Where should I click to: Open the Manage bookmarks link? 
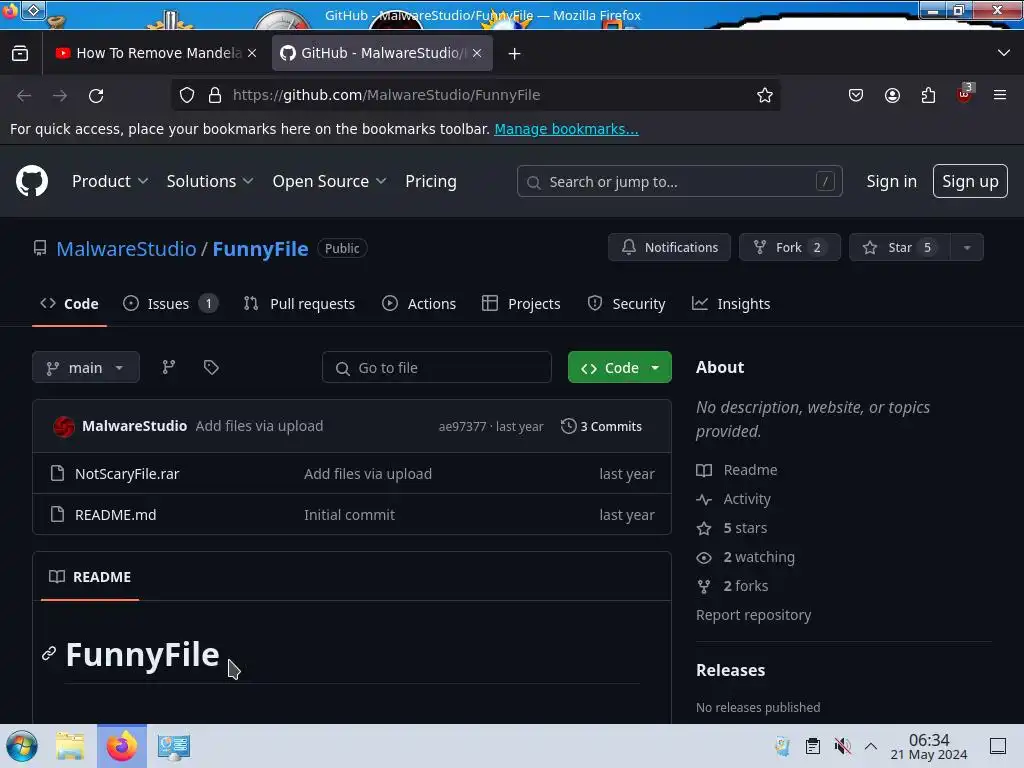pos(566,129)
